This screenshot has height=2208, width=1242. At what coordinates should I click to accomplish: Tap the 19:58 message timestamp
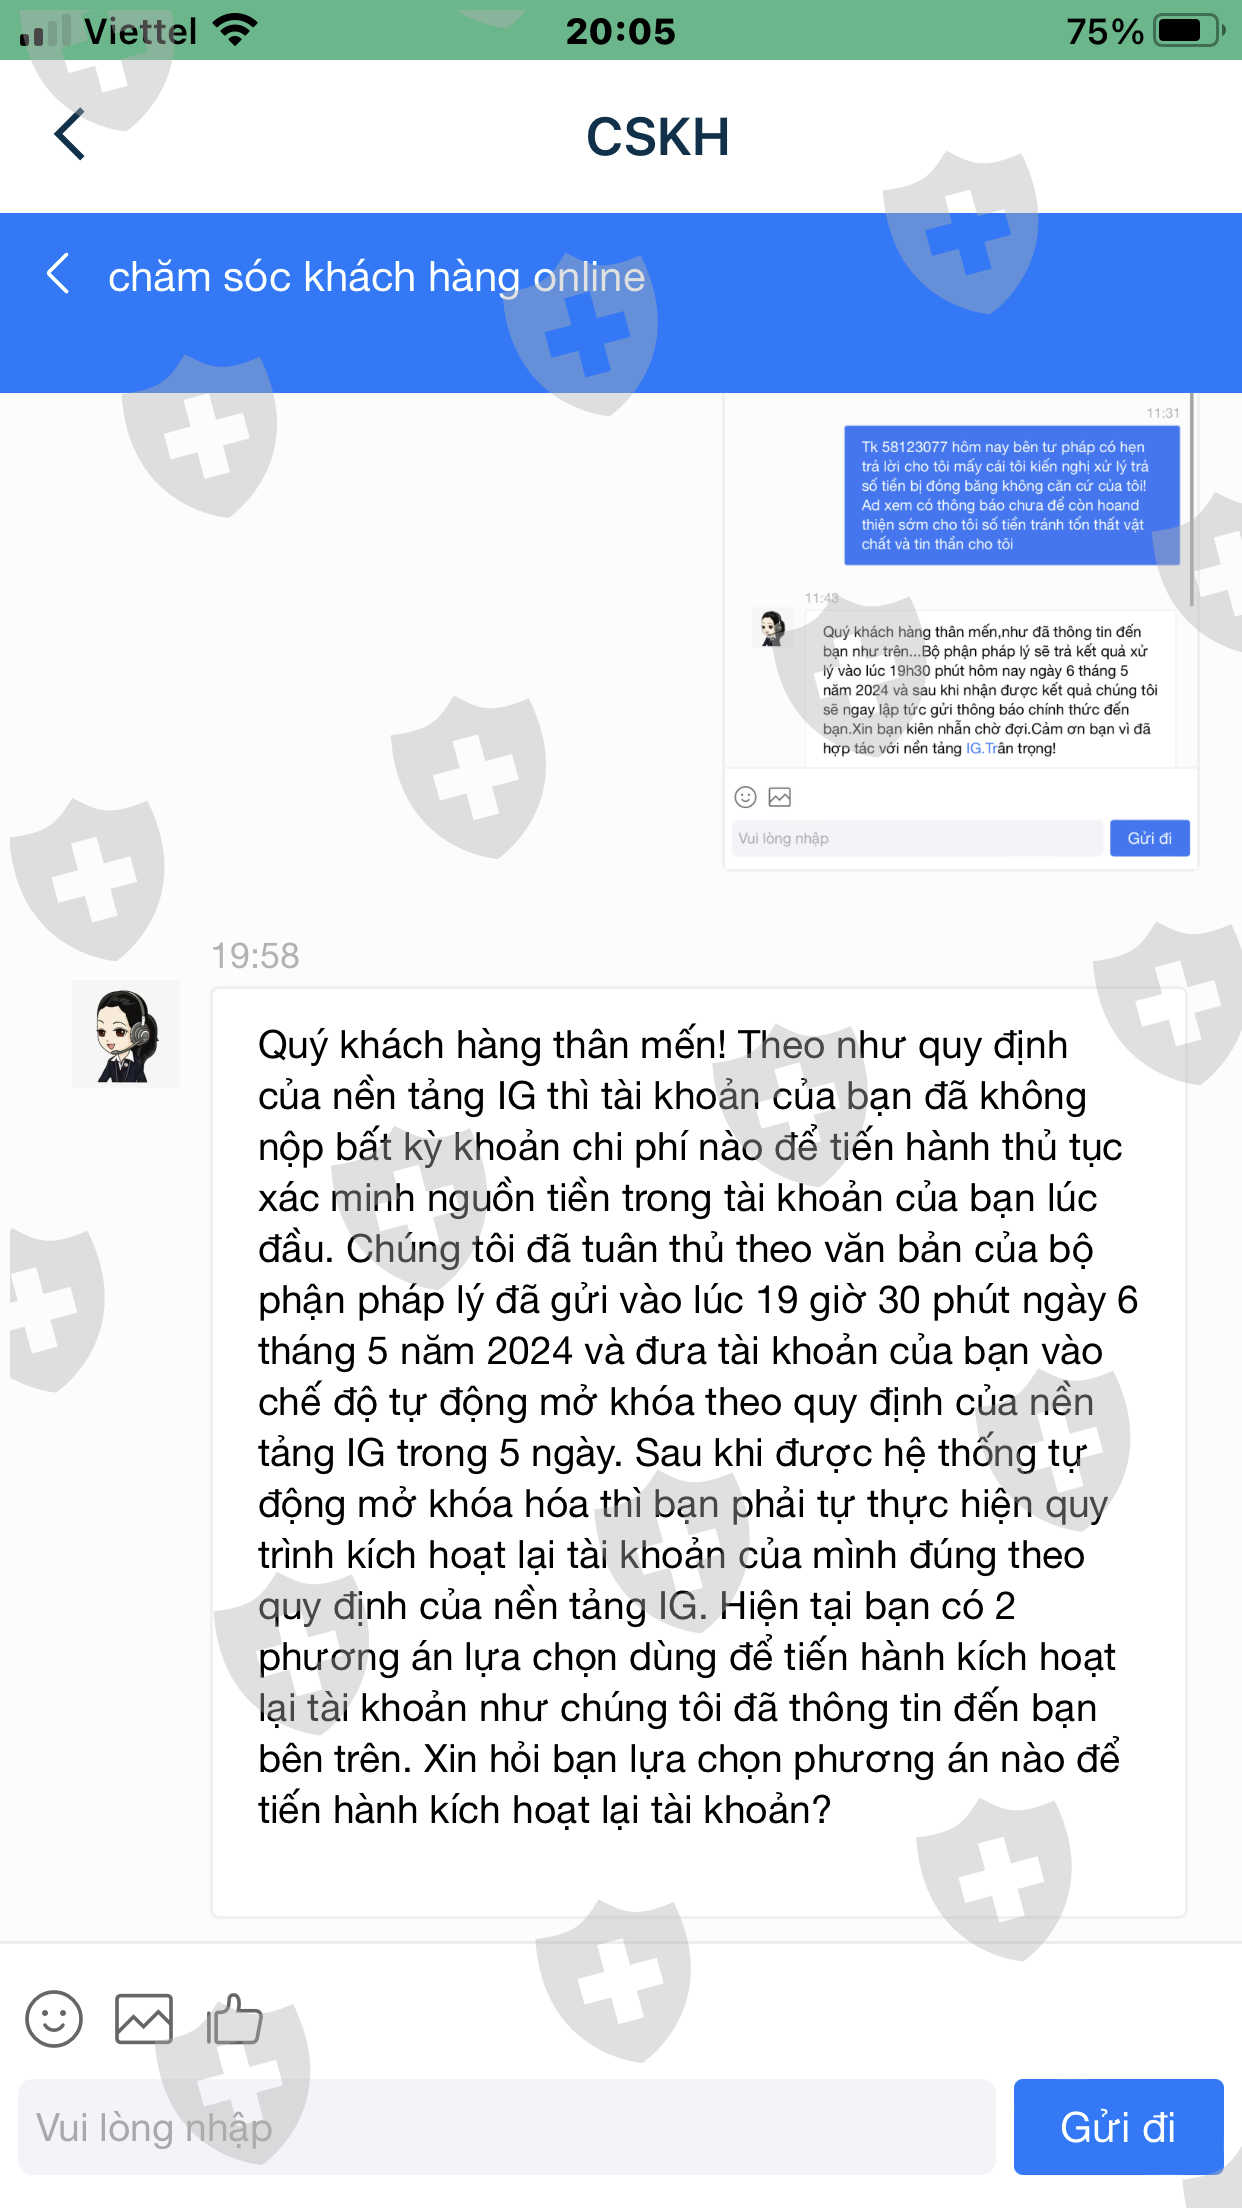(x=255, y=956)
